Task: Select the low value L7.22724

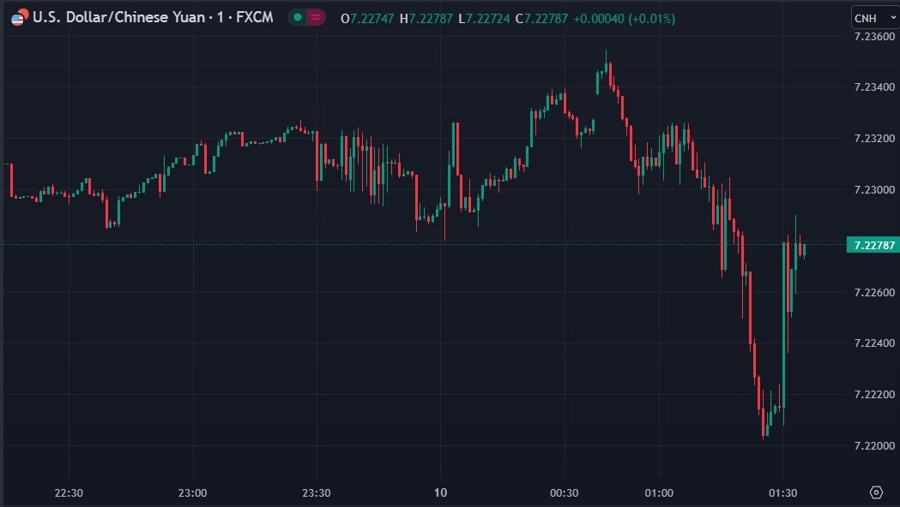Action: pos(484,19)
